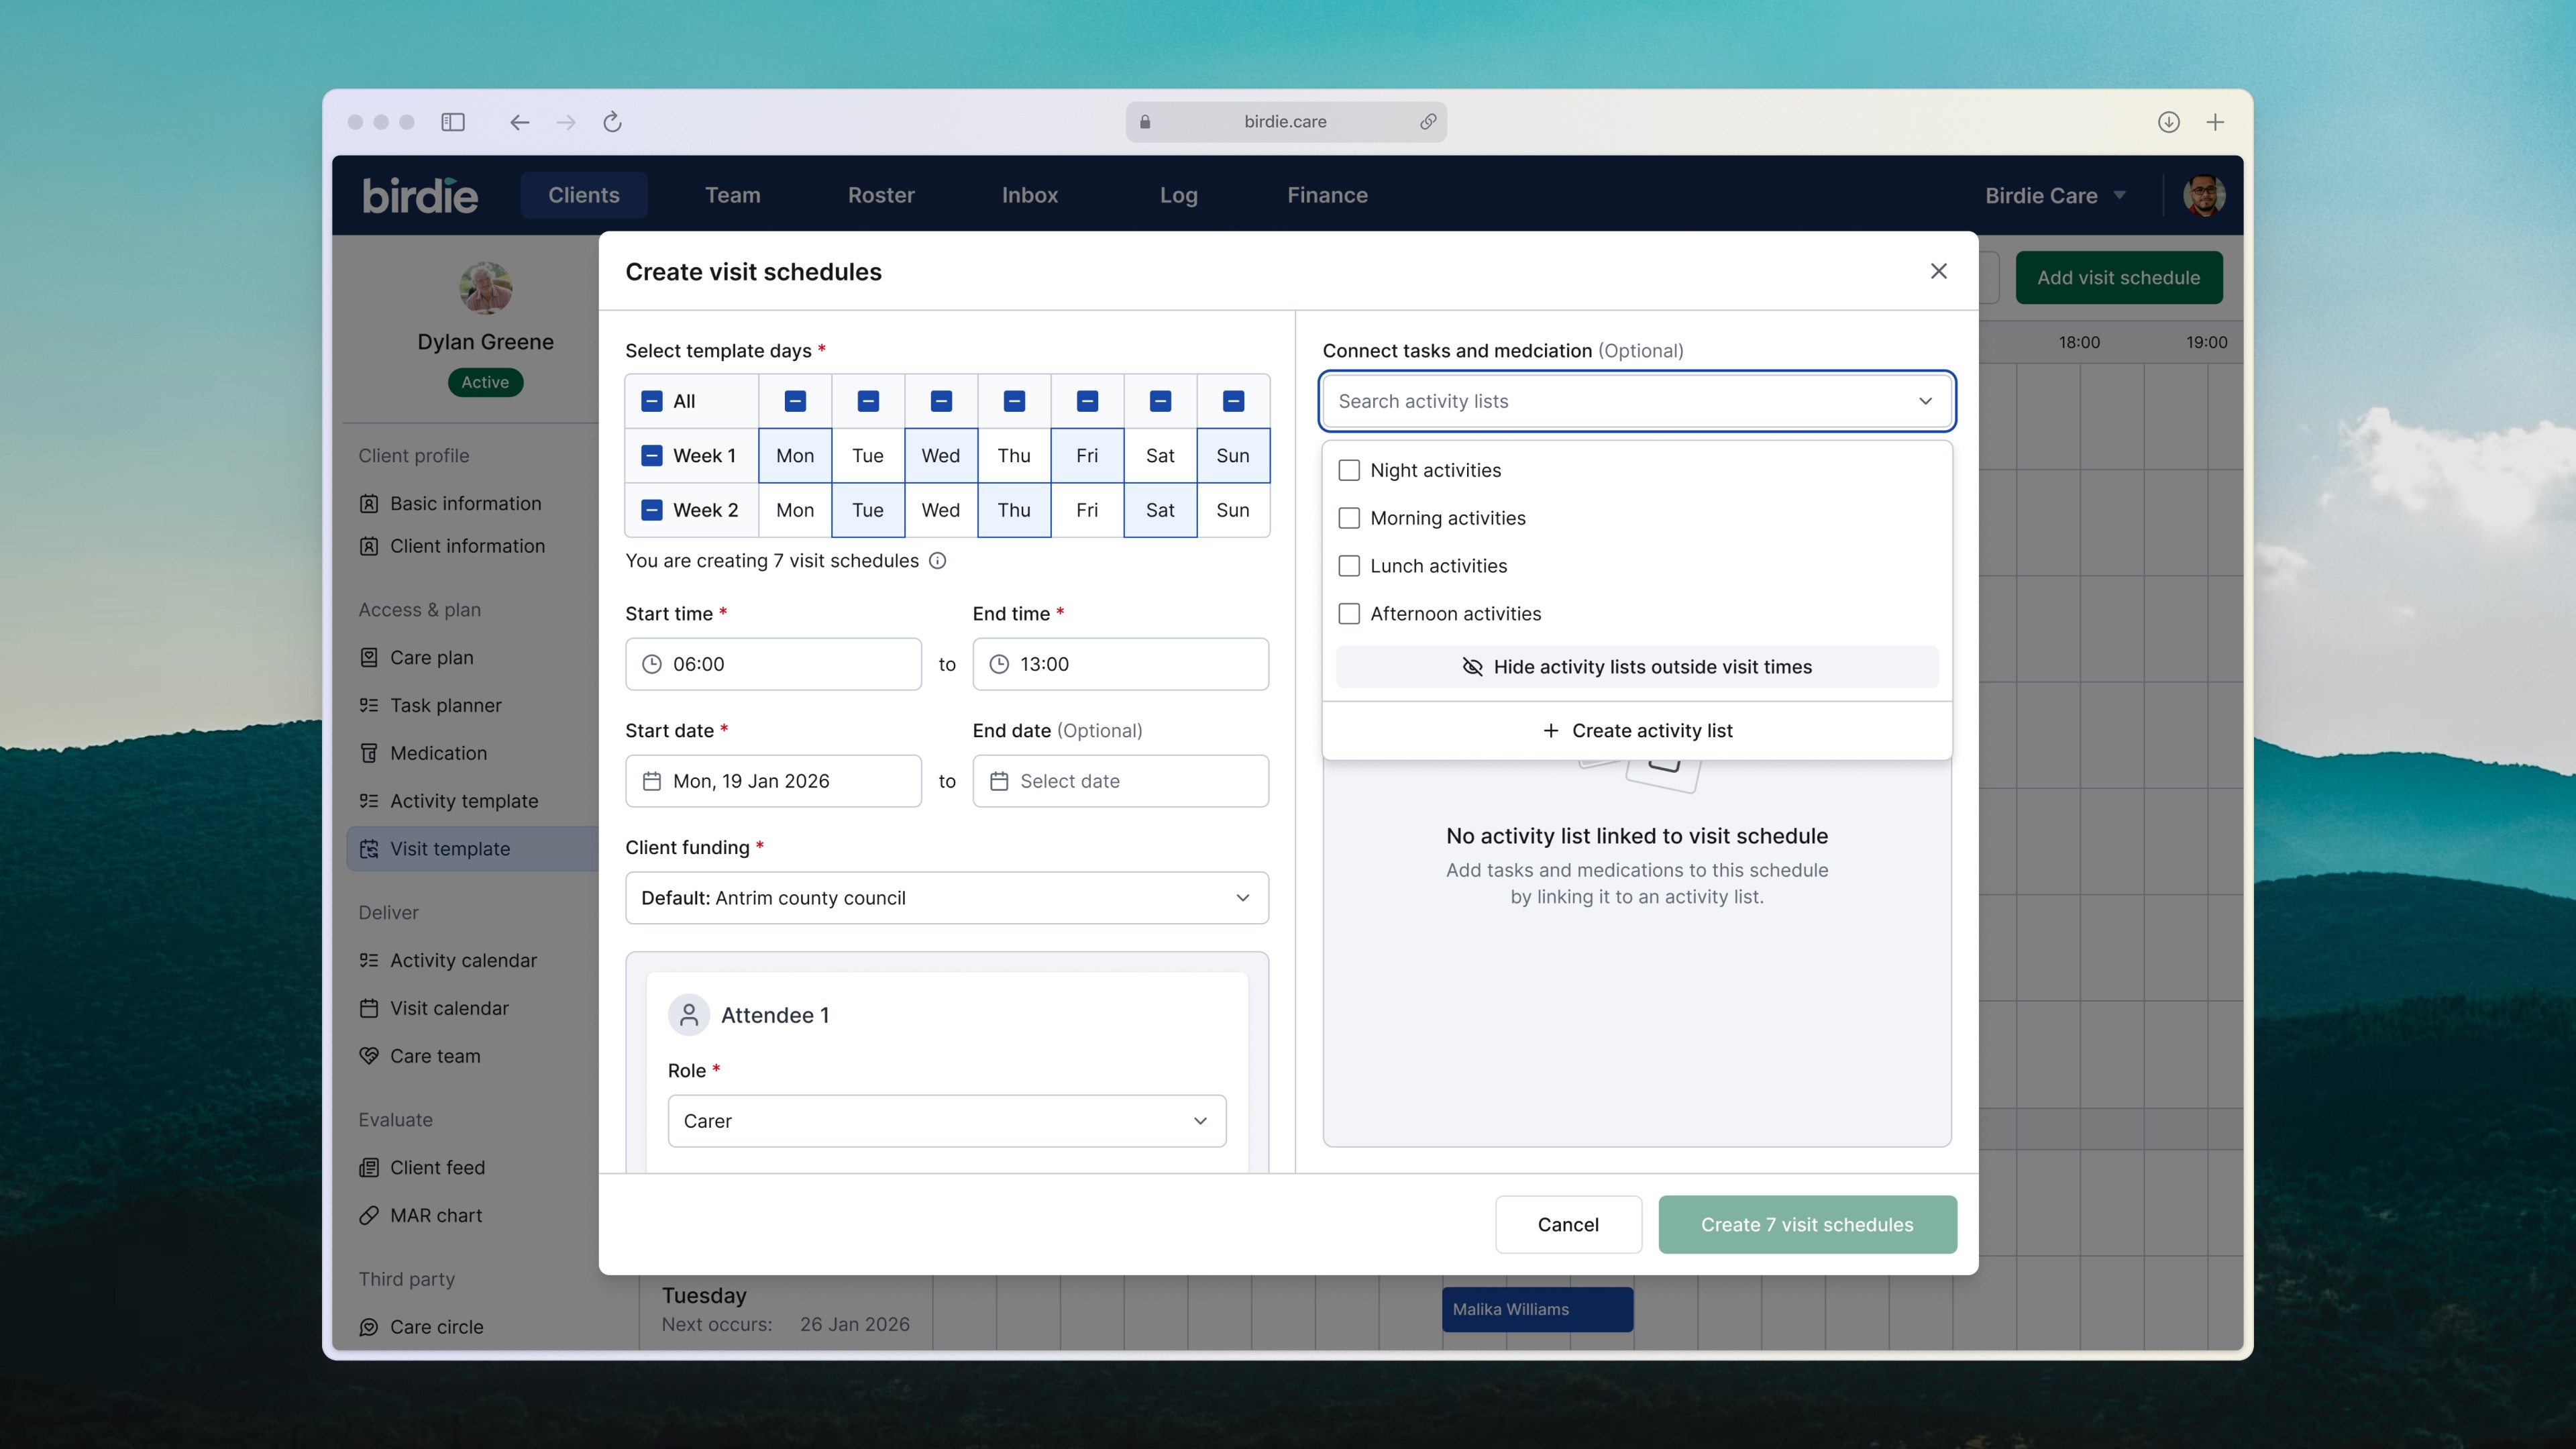2576x1449 pixels.
Task: Reload the page with refresh icon
Action: 612,122
